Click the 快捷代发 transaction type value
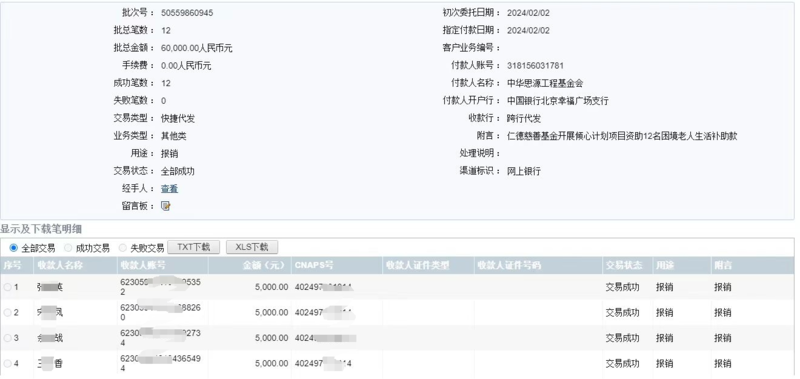 coord(178,118)
